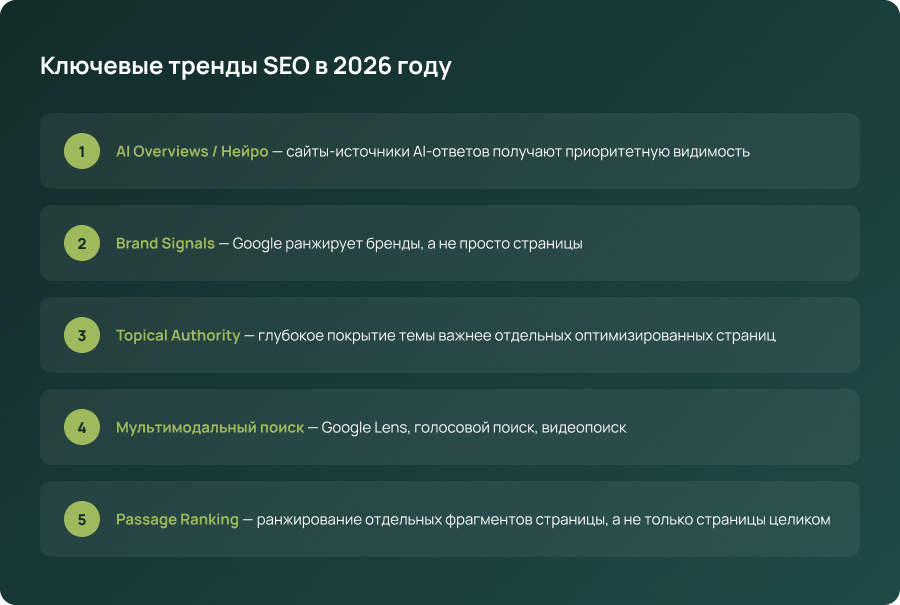Click the word "Нейро" in item one
Viewport: 900px width, 605px height.
point(244,152)
